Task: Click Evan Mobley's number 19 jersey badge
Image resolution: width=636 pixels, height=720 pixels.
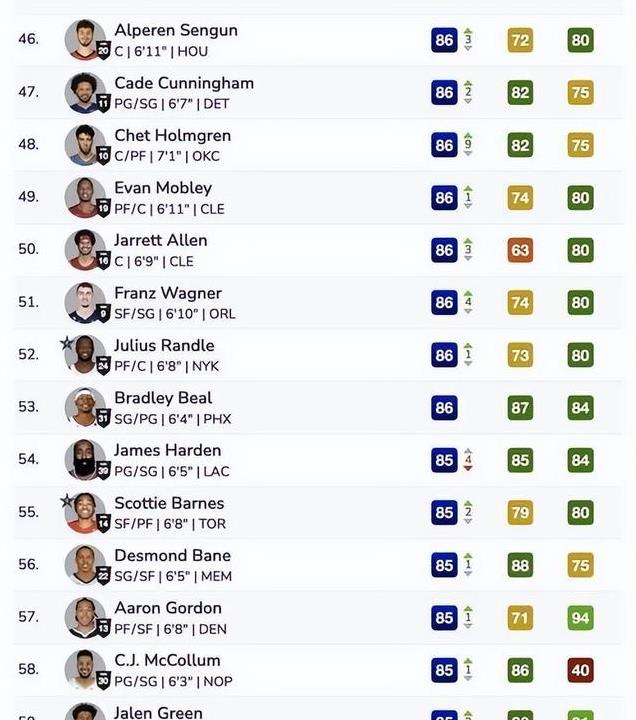Action: (104, 208)
